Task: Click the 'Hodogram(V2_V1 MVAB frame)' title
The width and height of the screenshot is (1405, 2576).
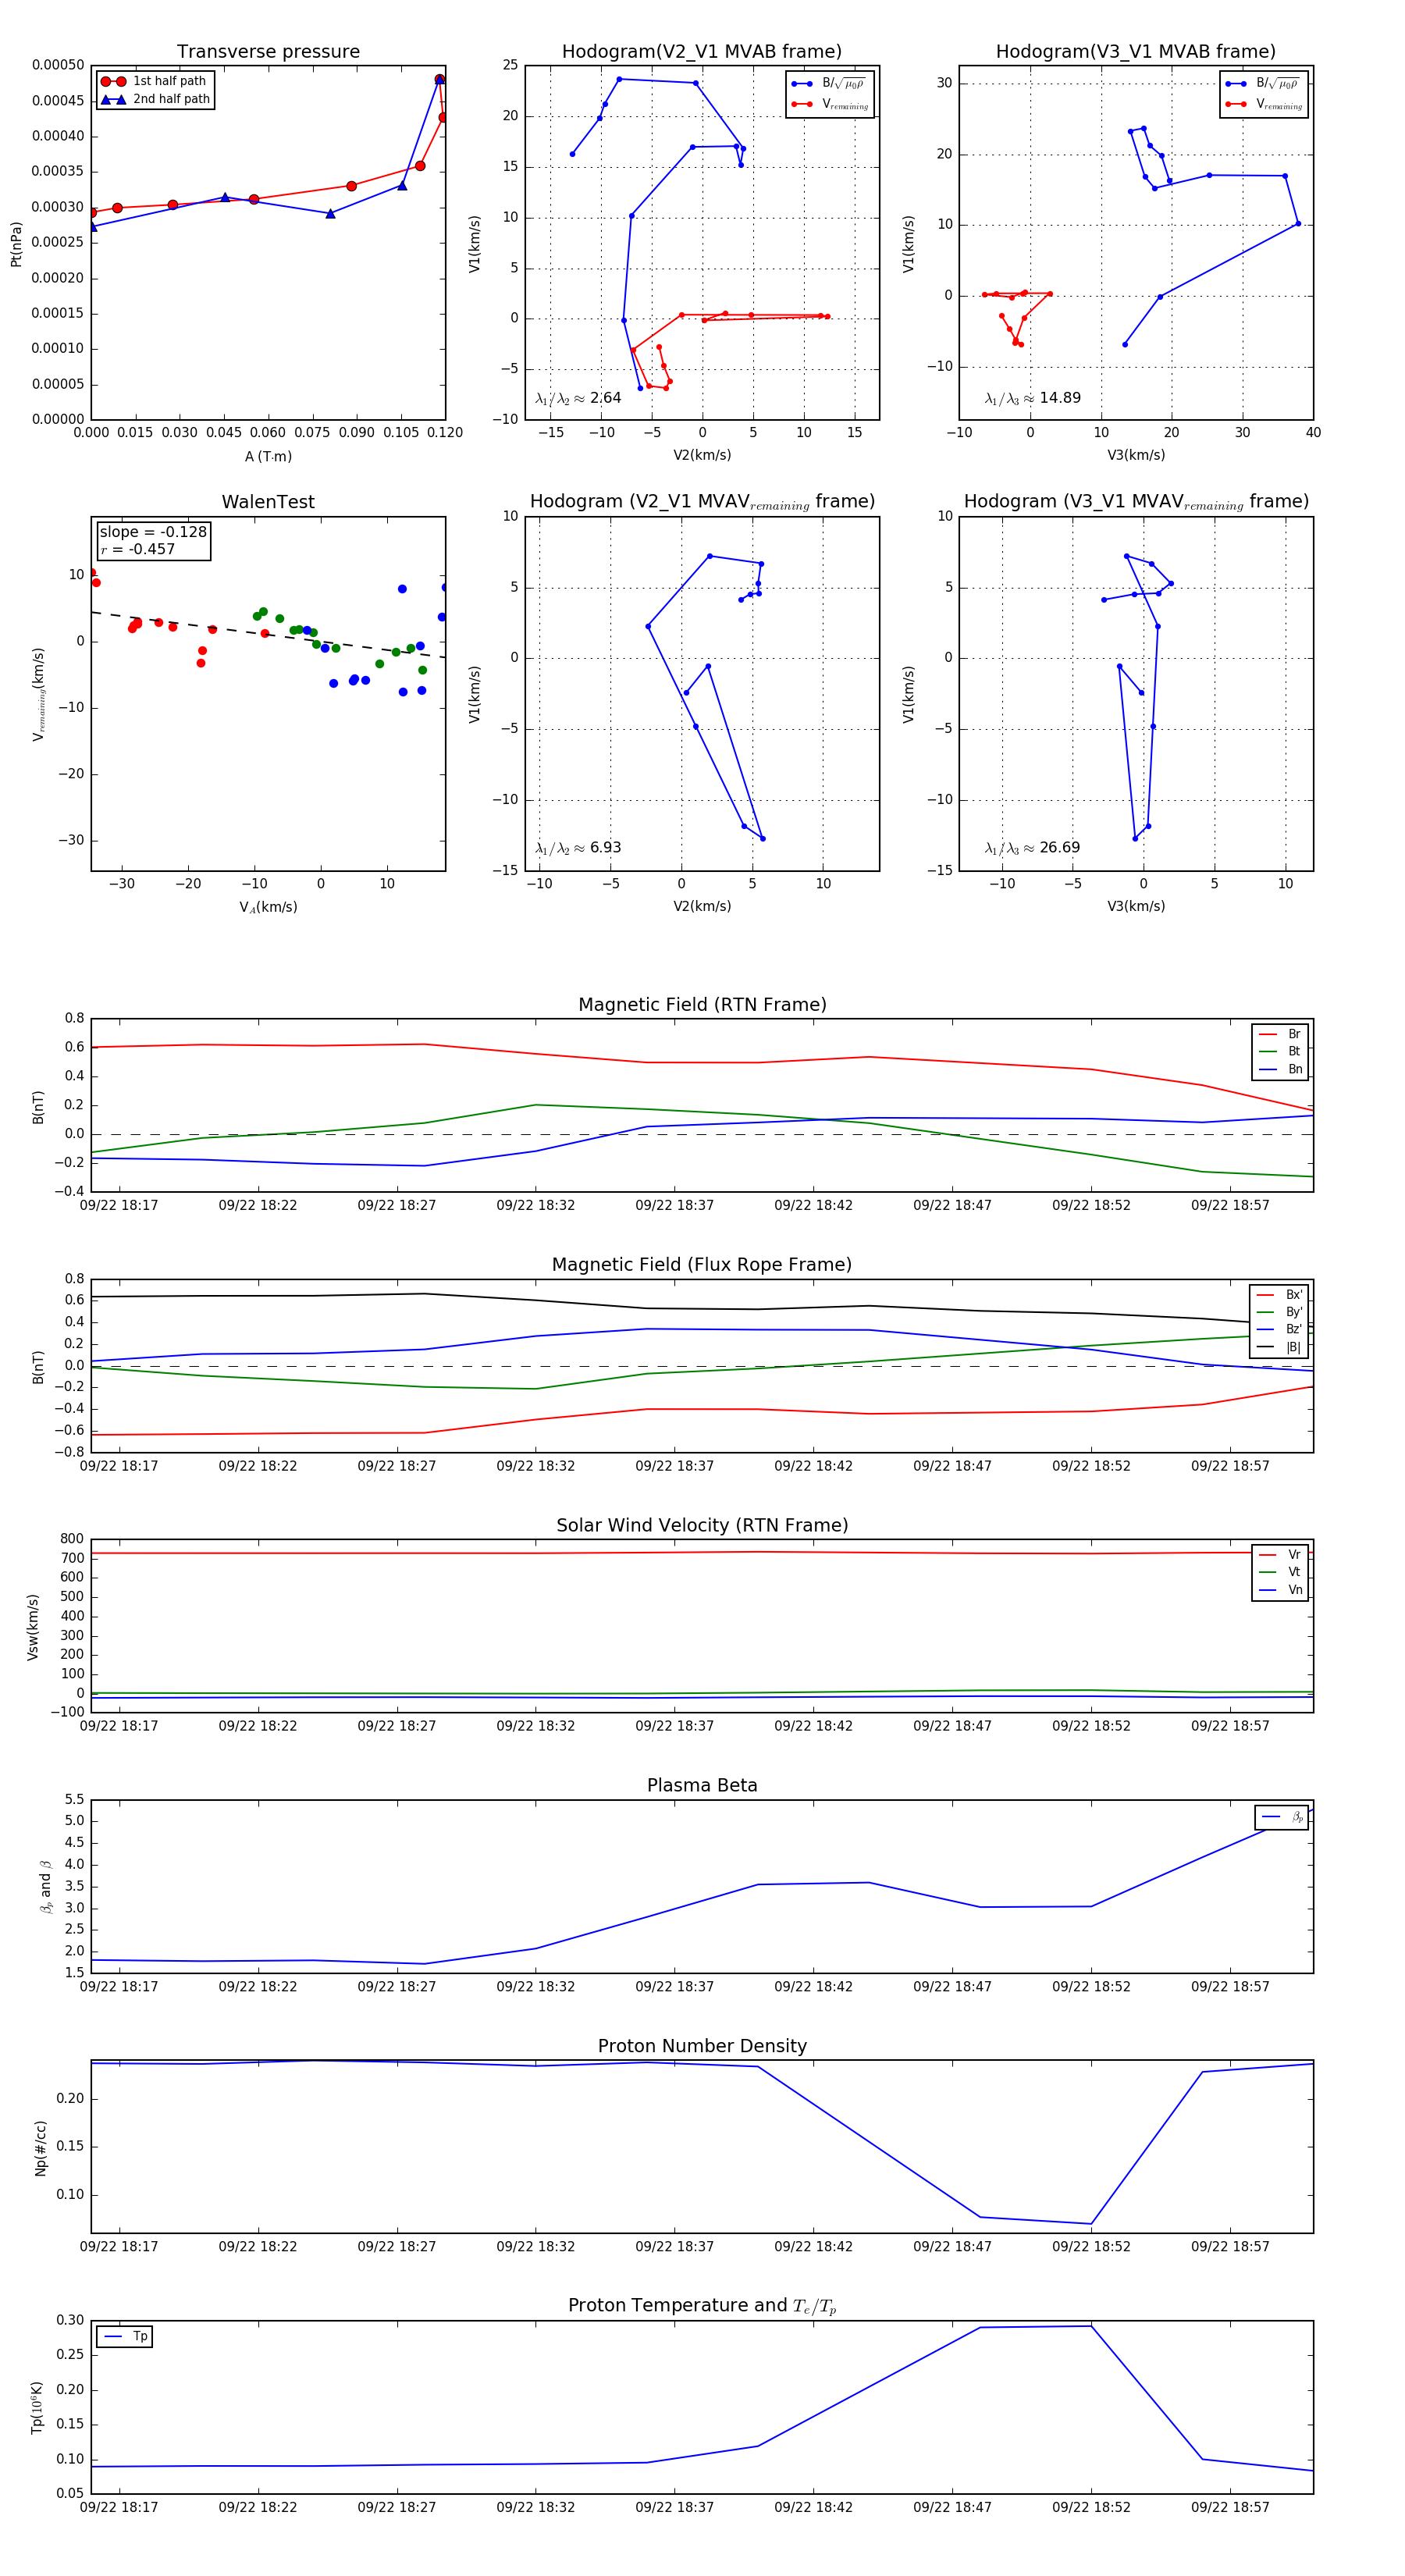Action: pos(702,52)
